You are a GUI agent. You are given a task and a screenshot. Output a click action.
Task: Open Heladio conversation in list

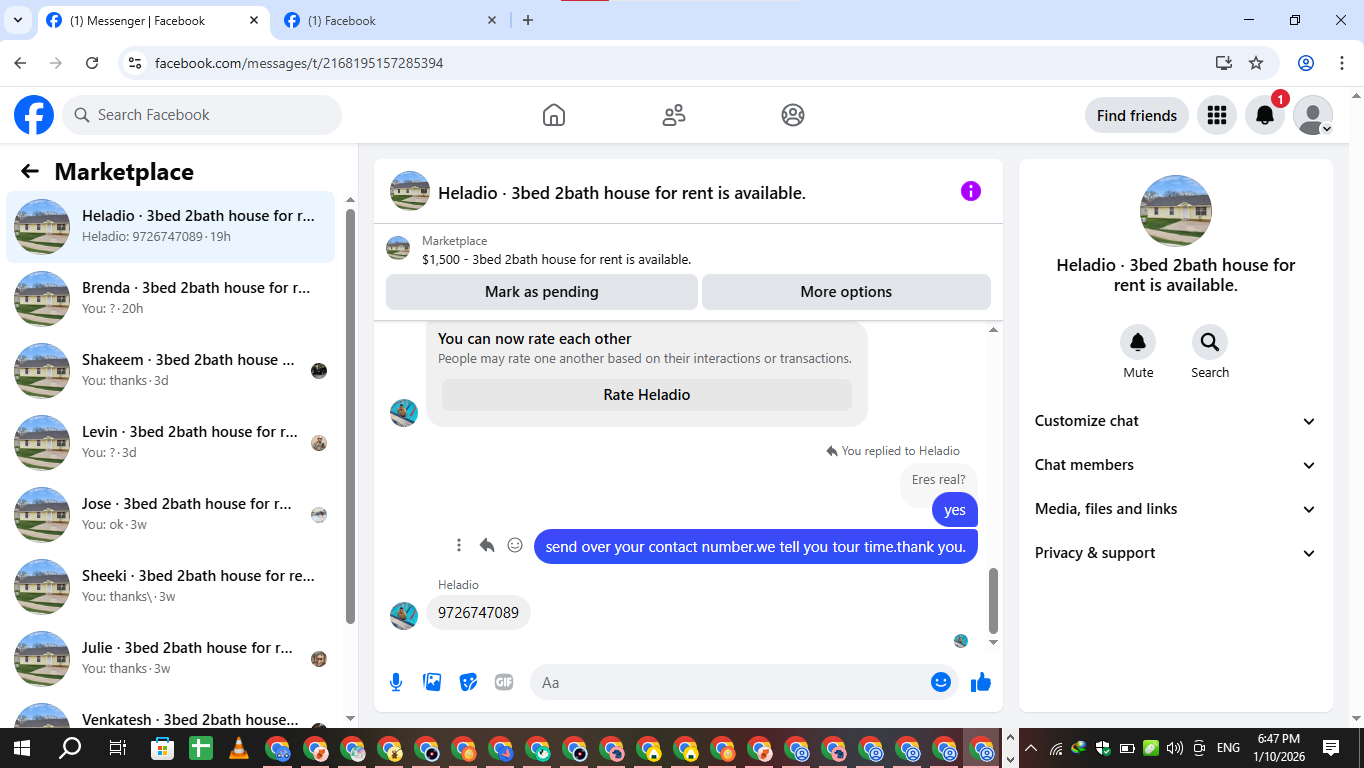pos(171,227)
